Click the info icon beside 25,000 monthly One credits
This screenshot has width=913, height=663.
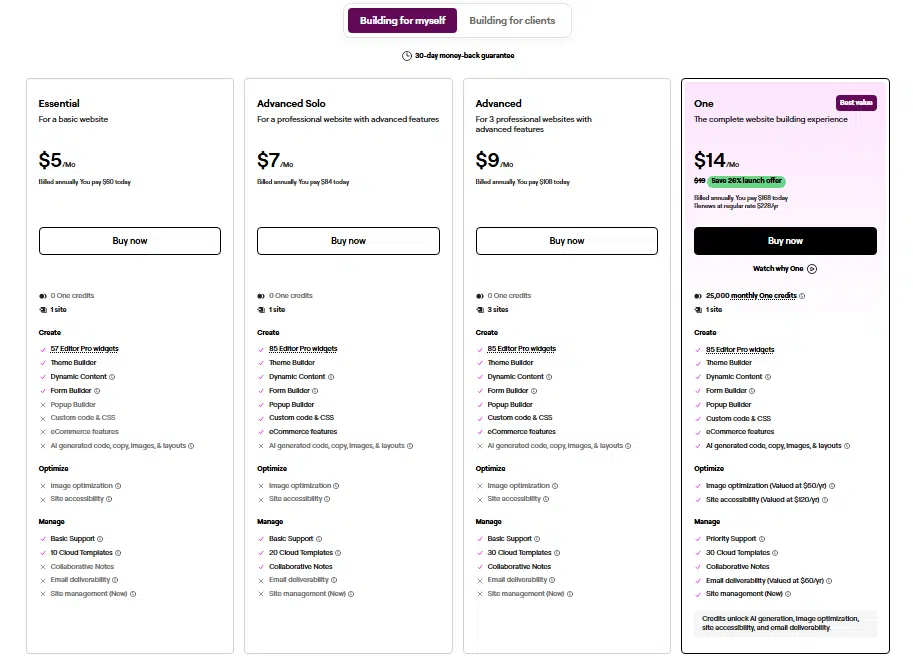[802, 296]
